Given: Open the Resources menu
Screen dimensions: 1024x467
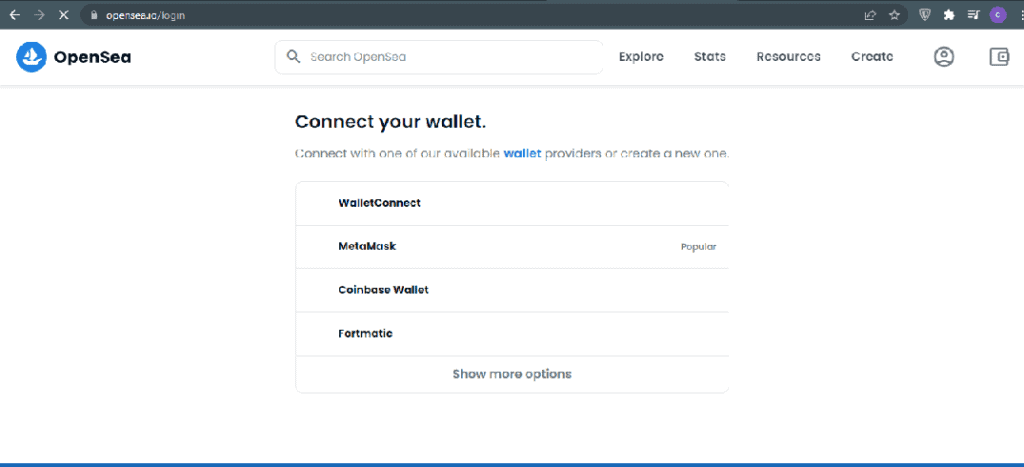Looking at the screenshot, I should pos(788,57).
